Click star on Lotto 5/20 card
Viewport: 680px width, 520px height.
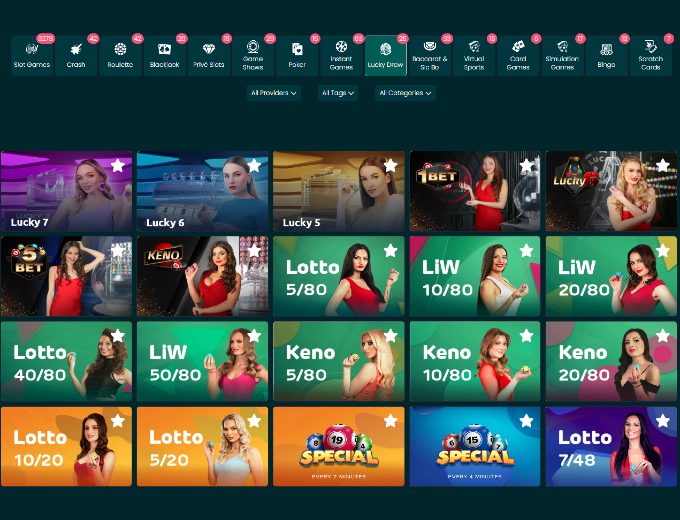click(254, 420)
